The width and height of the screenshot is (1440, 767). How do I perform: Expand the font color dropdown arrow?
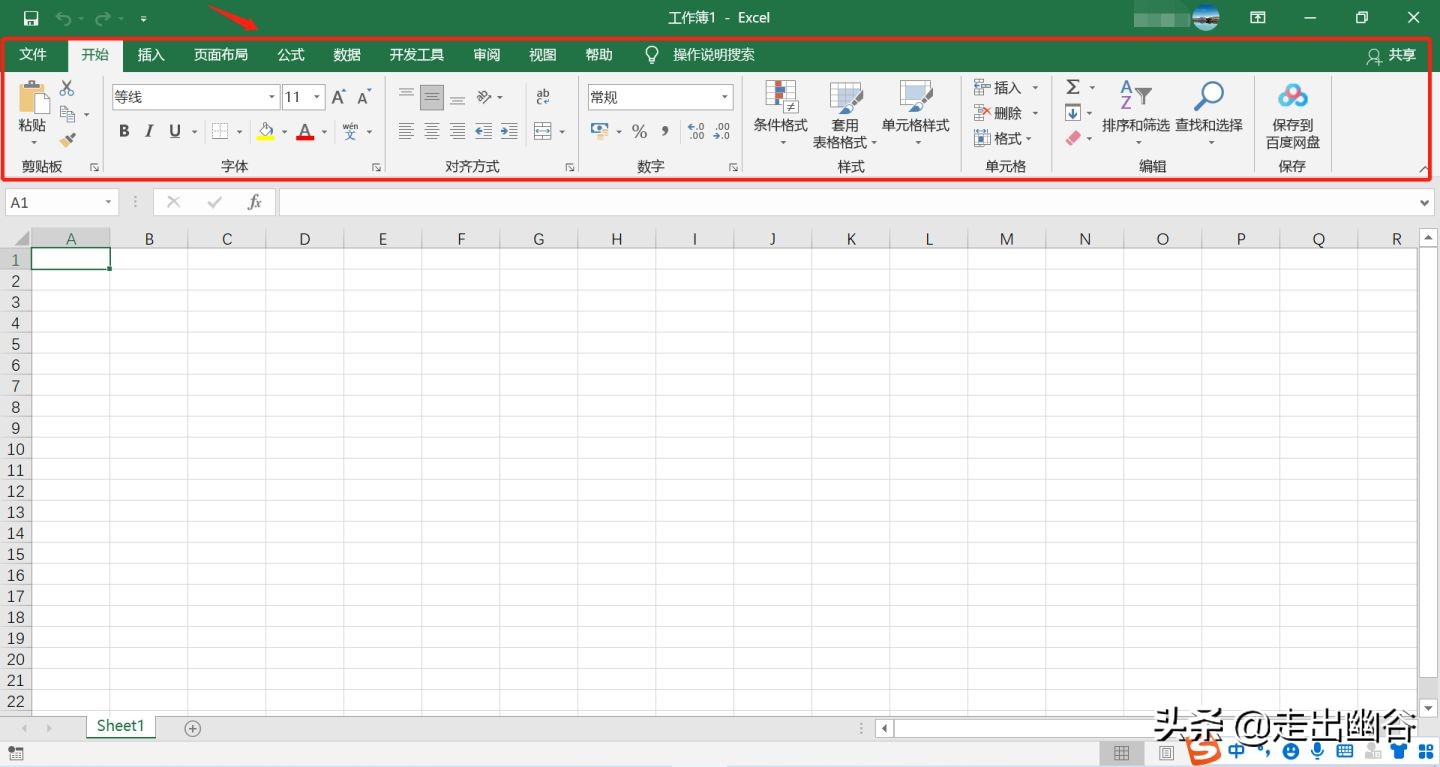(x=324, y=132)
